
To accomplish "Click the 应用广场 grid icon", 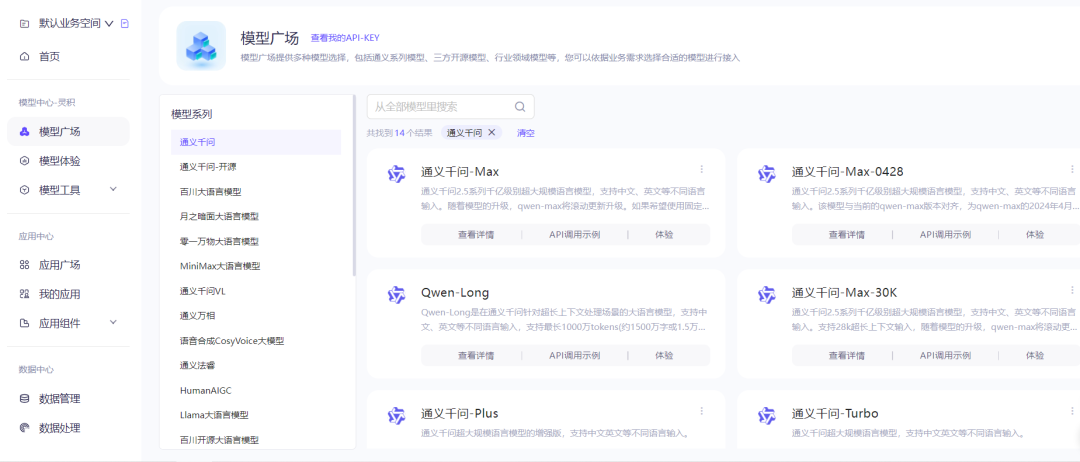I will (x=25, y=264).
